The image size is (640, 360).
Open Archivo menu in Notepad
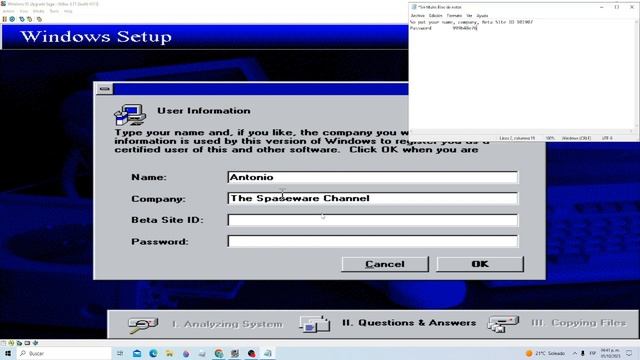coord(418,16)
